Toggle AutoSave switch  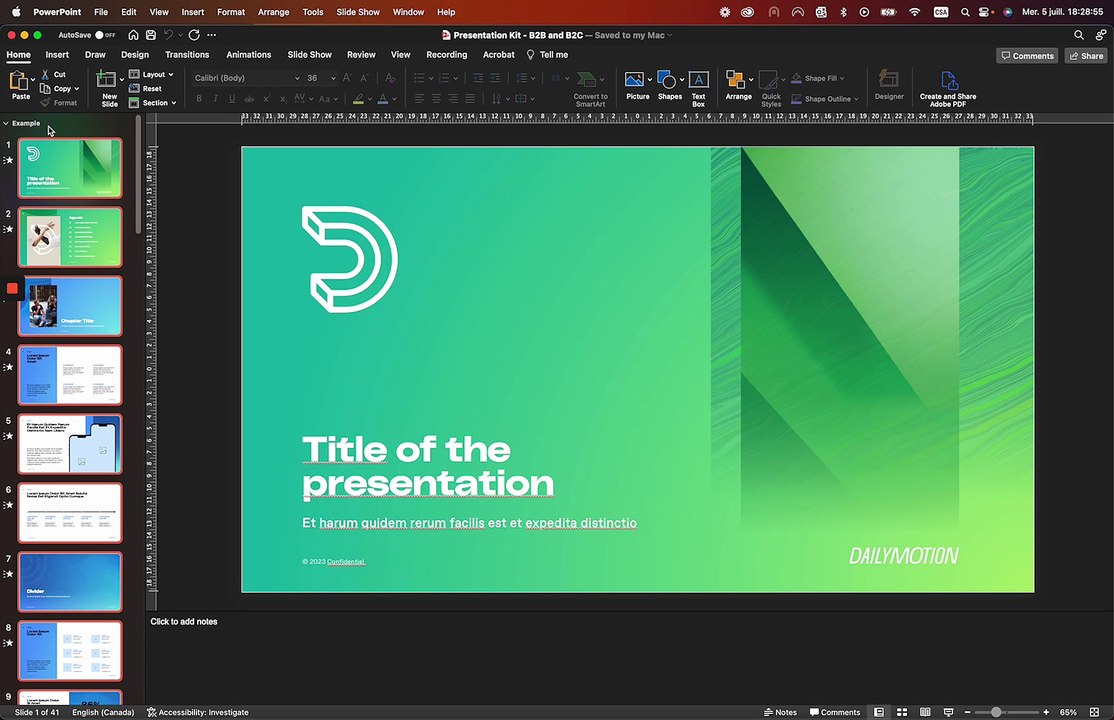[105, 35]
